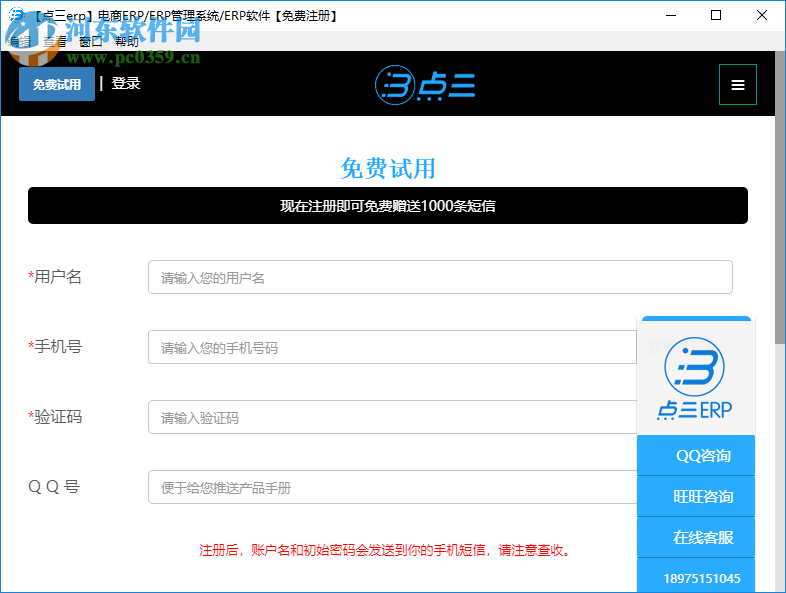Screen dimensions: 786x593
Task: Click the app icon in title bar
Action: [16, 15]
